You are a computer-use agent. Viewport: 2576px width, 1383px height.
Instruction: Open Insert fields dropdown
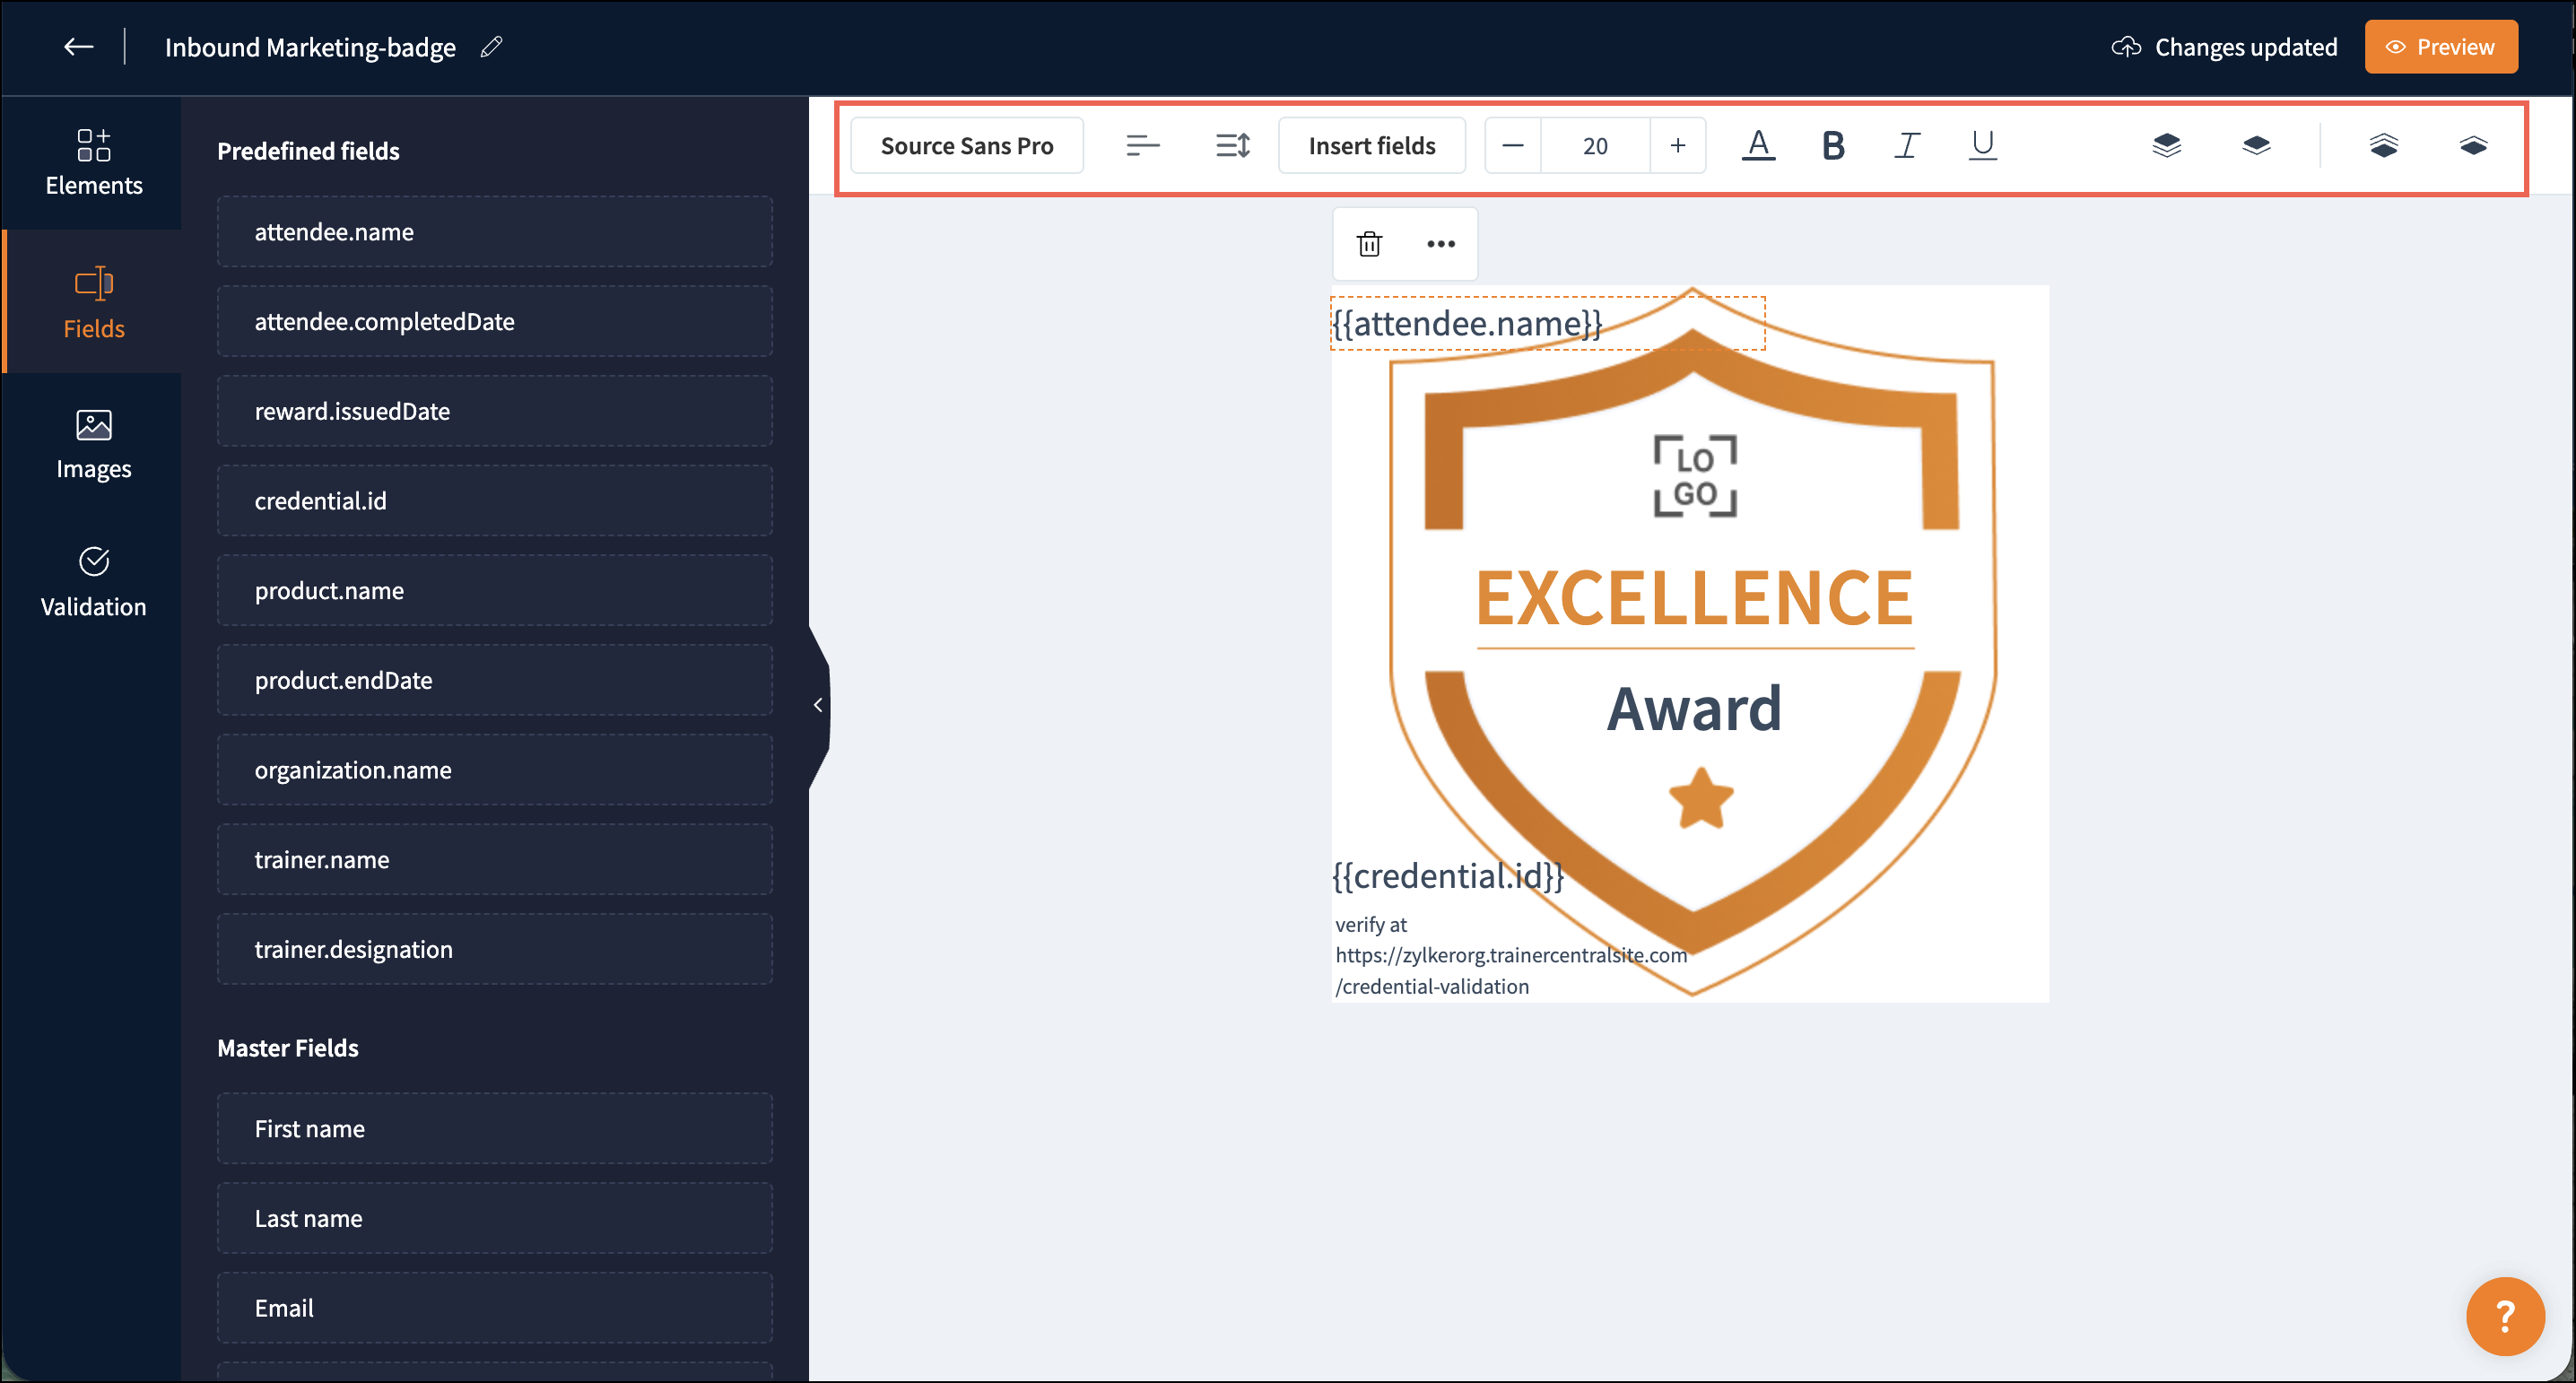click(x=1371, y=146)
